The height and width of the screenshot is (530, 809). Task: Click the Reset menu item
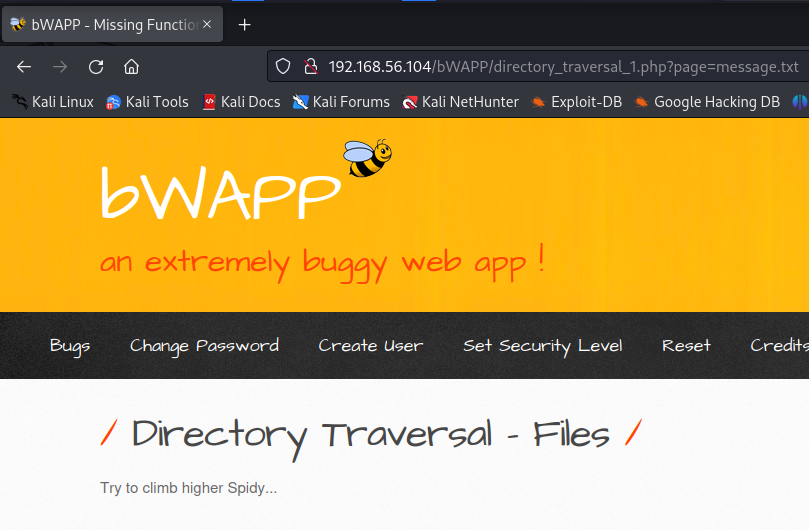point(686,345)
